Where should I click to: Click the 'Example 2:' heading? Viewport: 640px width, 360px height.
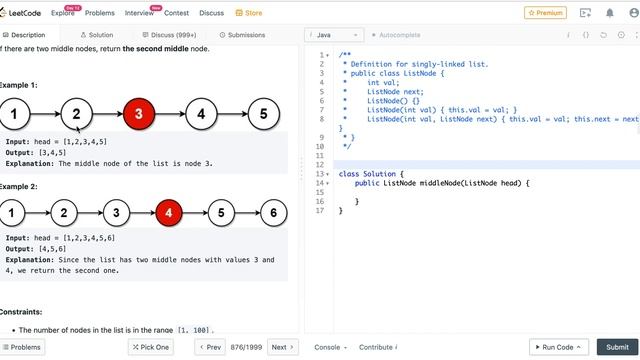pyautogui.click(x=18, y=187)
